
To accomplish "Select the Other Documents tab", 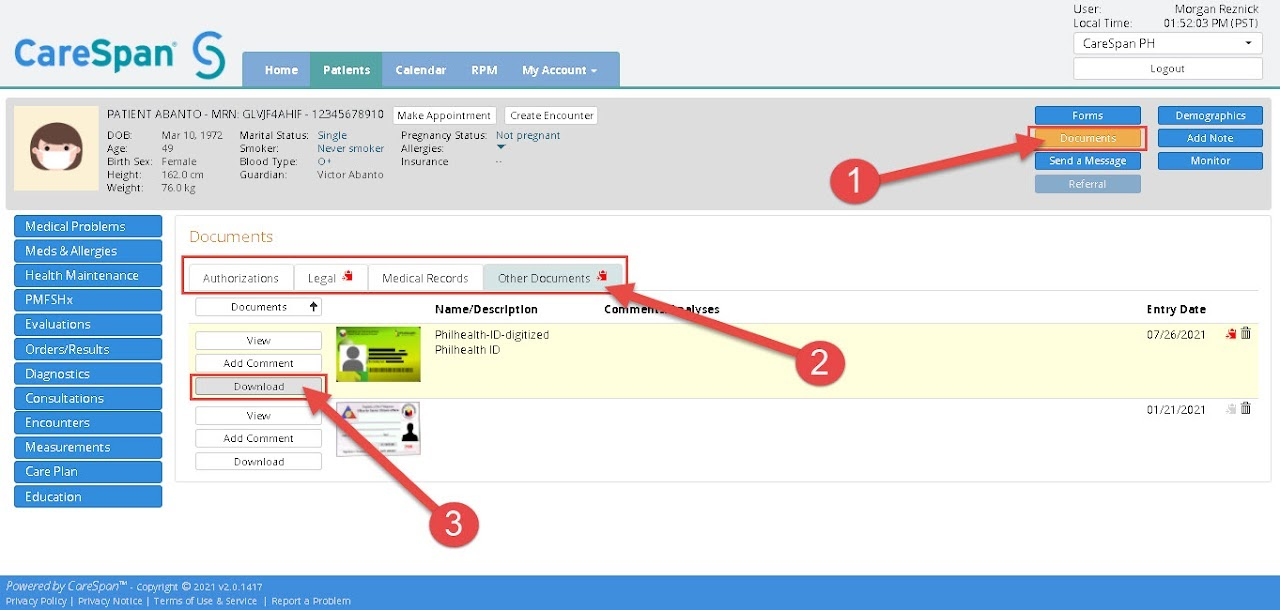I will (552, 278).
